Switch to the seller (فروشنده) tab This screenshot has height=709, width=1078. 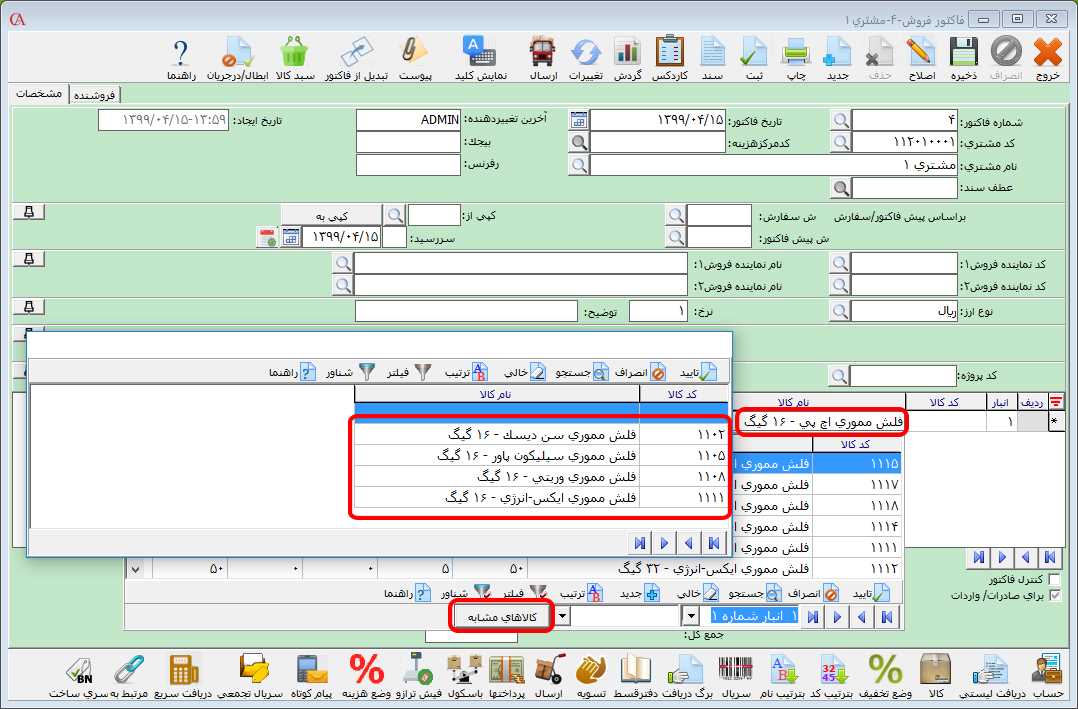94,94
